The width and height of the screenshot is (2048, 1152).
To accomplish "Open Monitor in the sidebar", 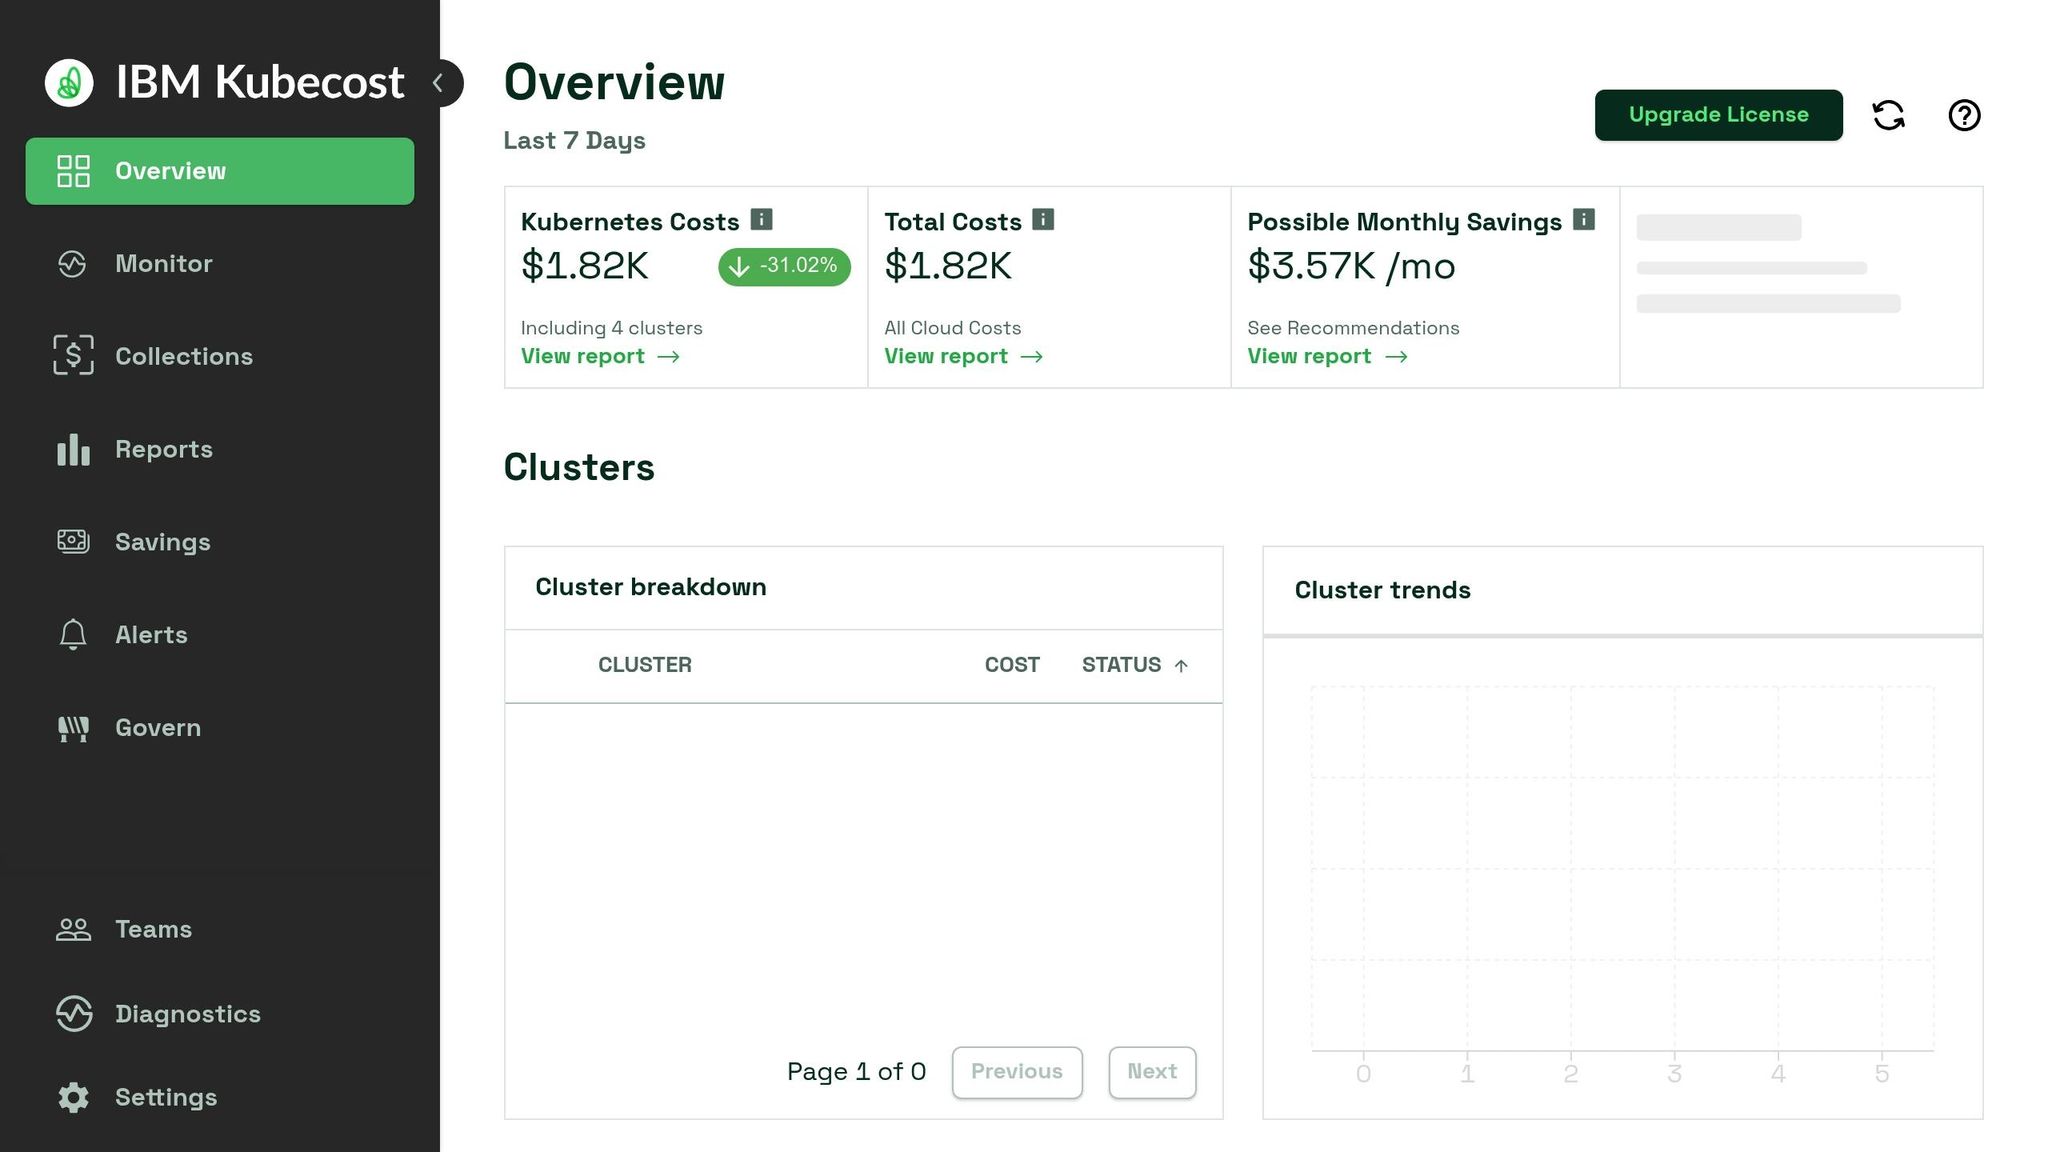I will click(x=163, y=264).
